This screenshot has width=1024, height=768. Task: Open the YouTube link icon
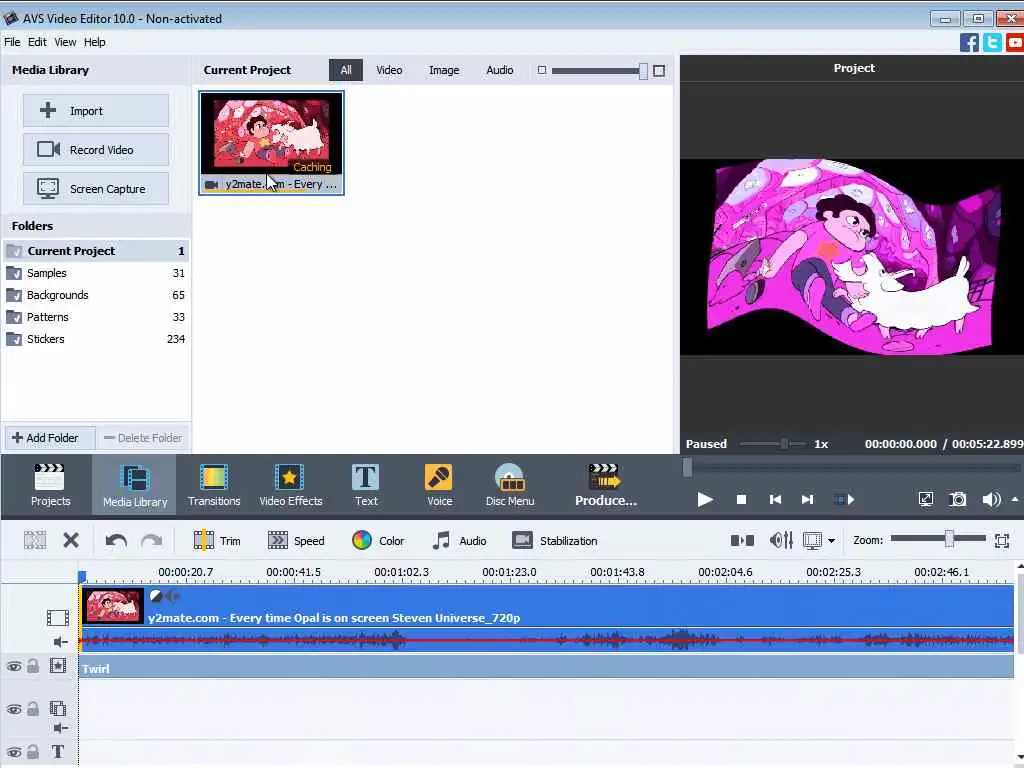tap(1015, 42)
